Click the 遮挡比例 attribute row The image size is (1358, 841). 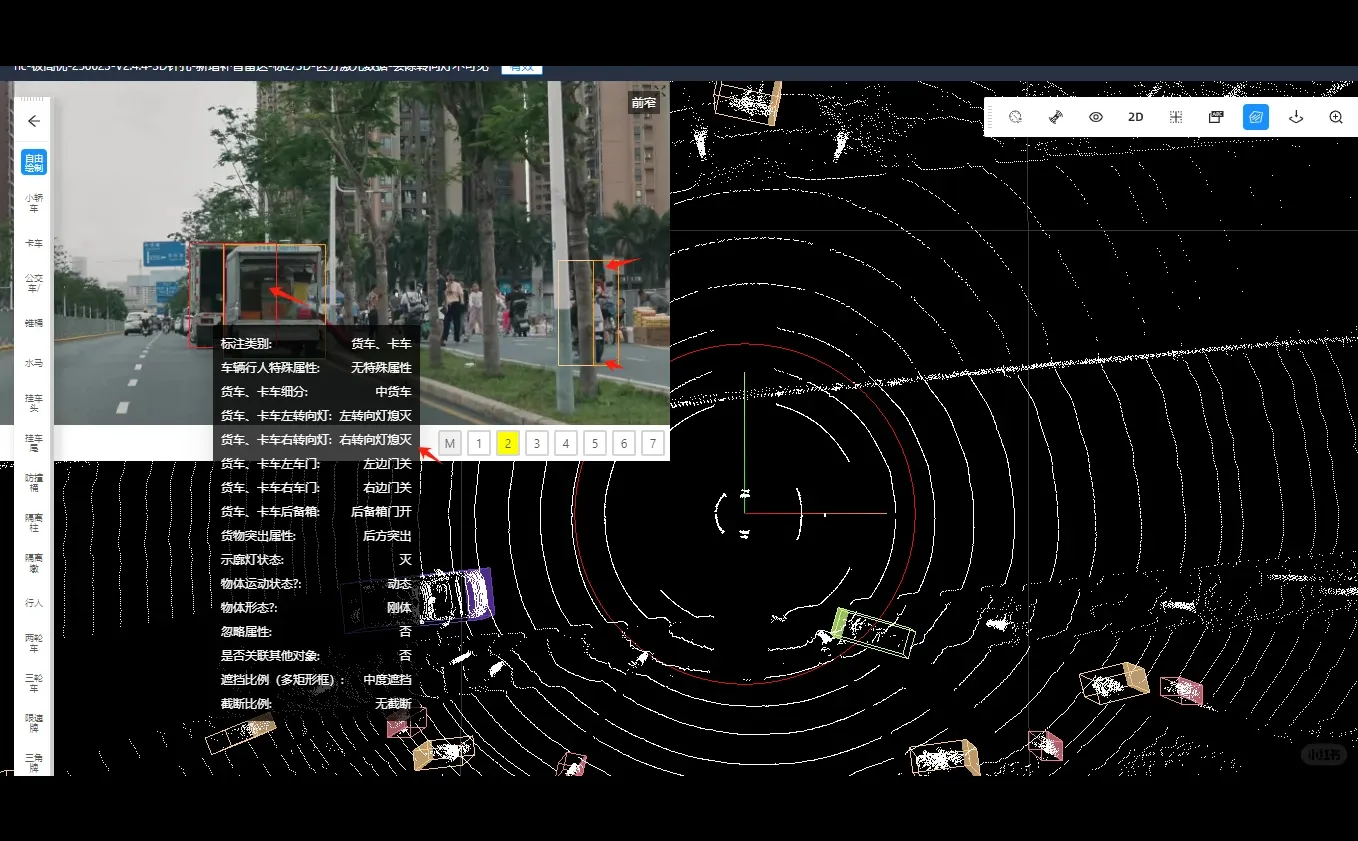pyautogui.click(x=316, y=680)
